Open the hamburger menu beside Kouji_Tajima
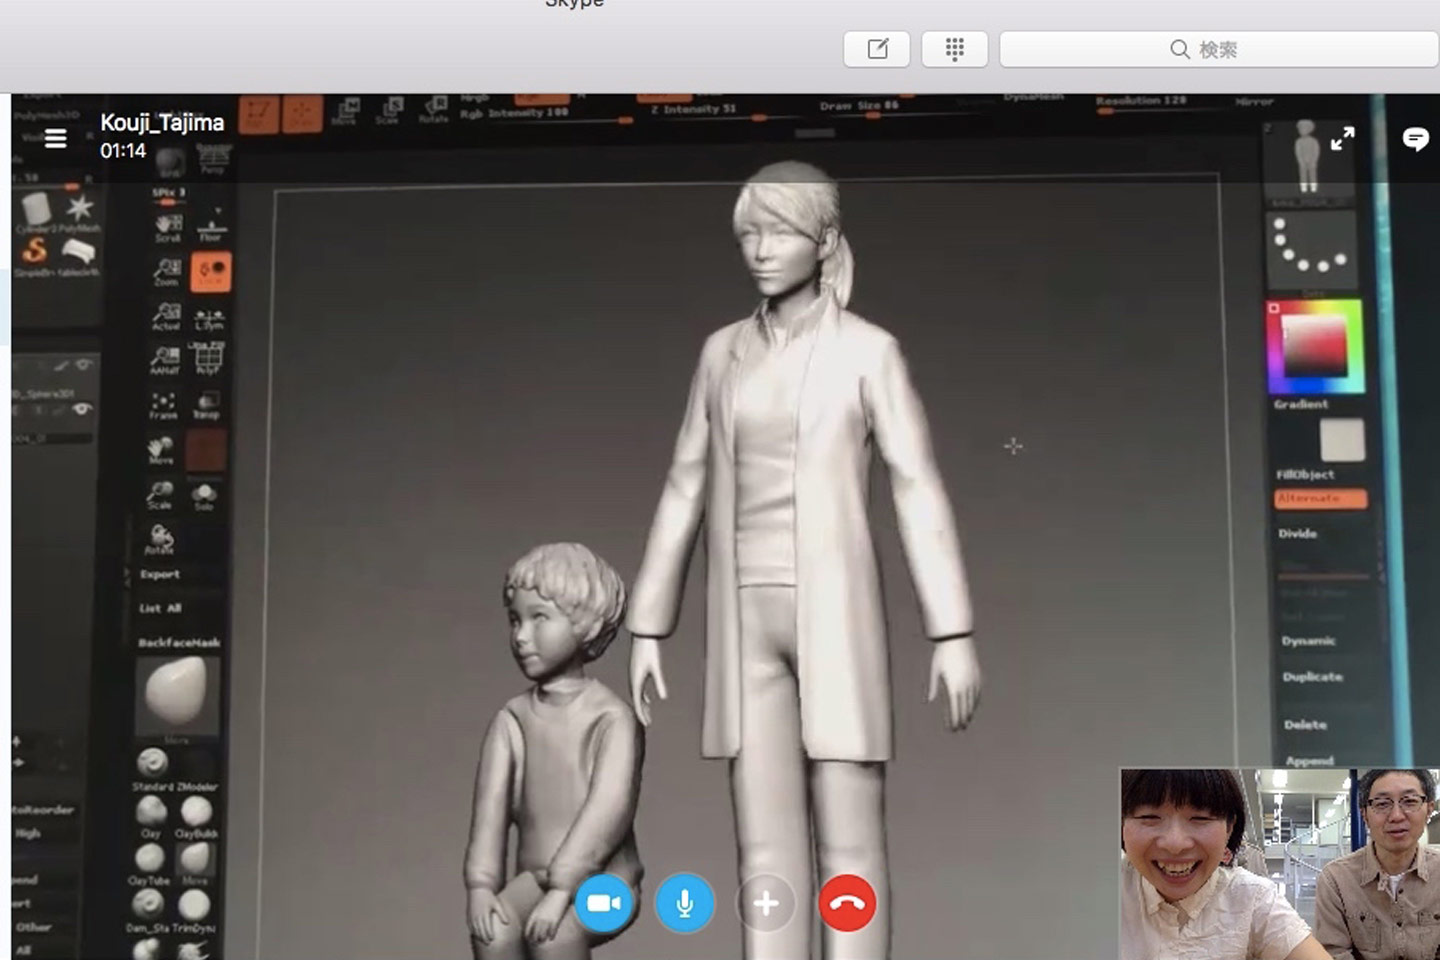The width and height of the screenshot is (1440, 960). tap(56, 139)
